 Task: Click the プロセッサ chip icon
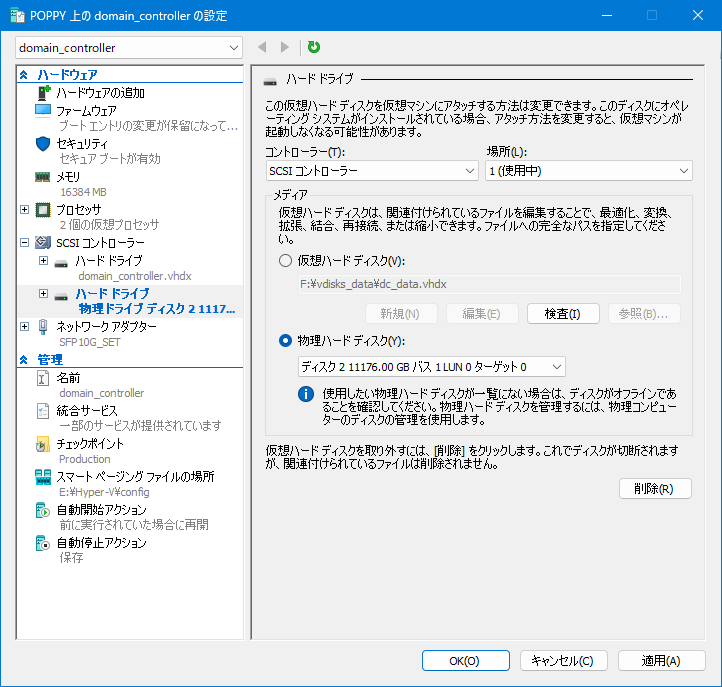[43, 210]
